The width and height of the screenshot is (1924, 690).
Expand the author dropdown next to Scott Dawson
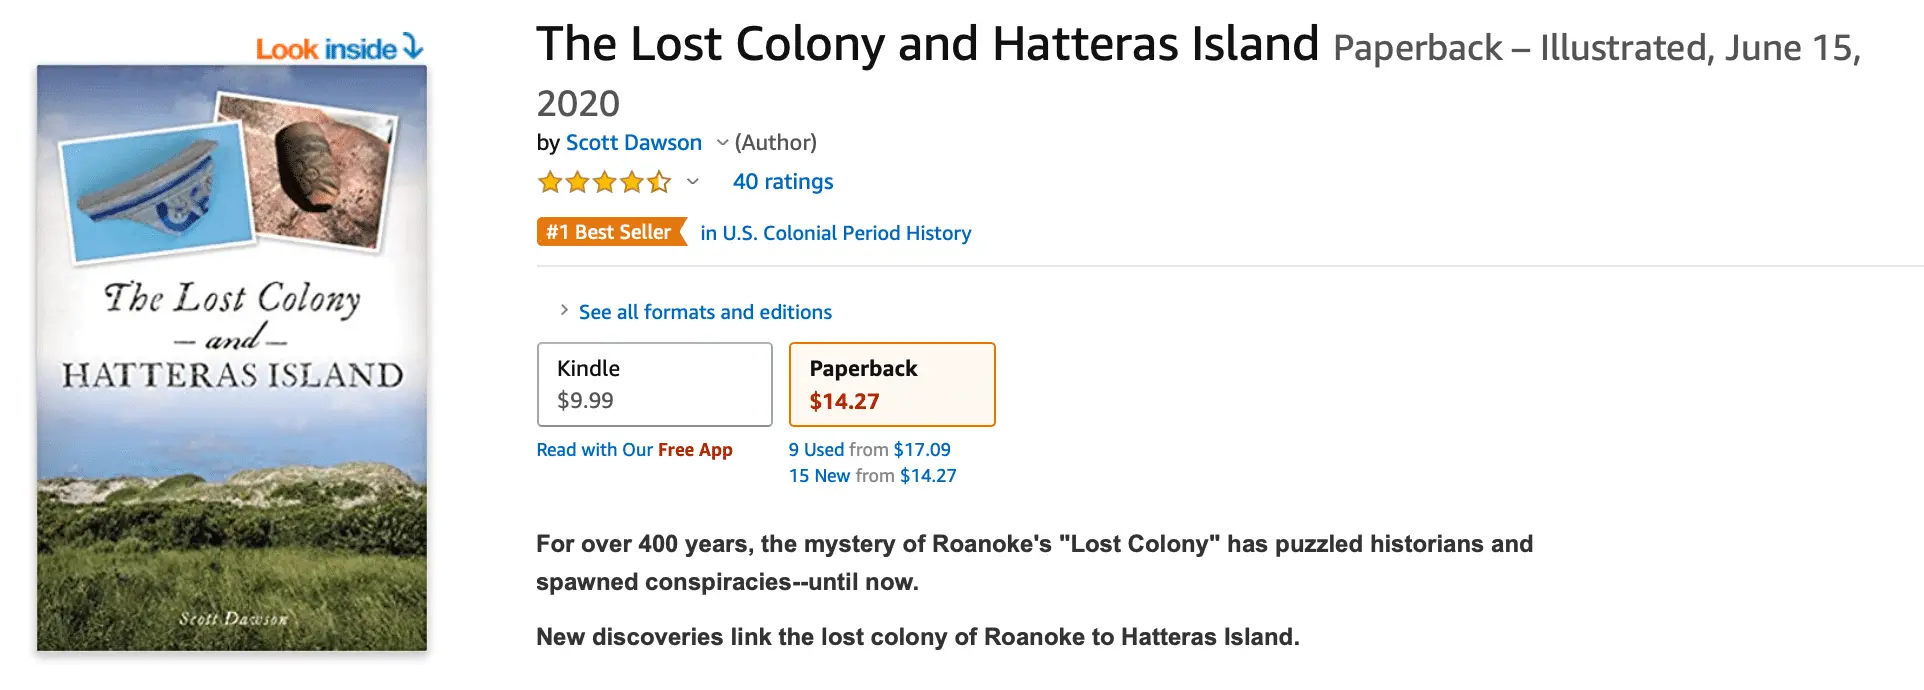tap(722, 143)
